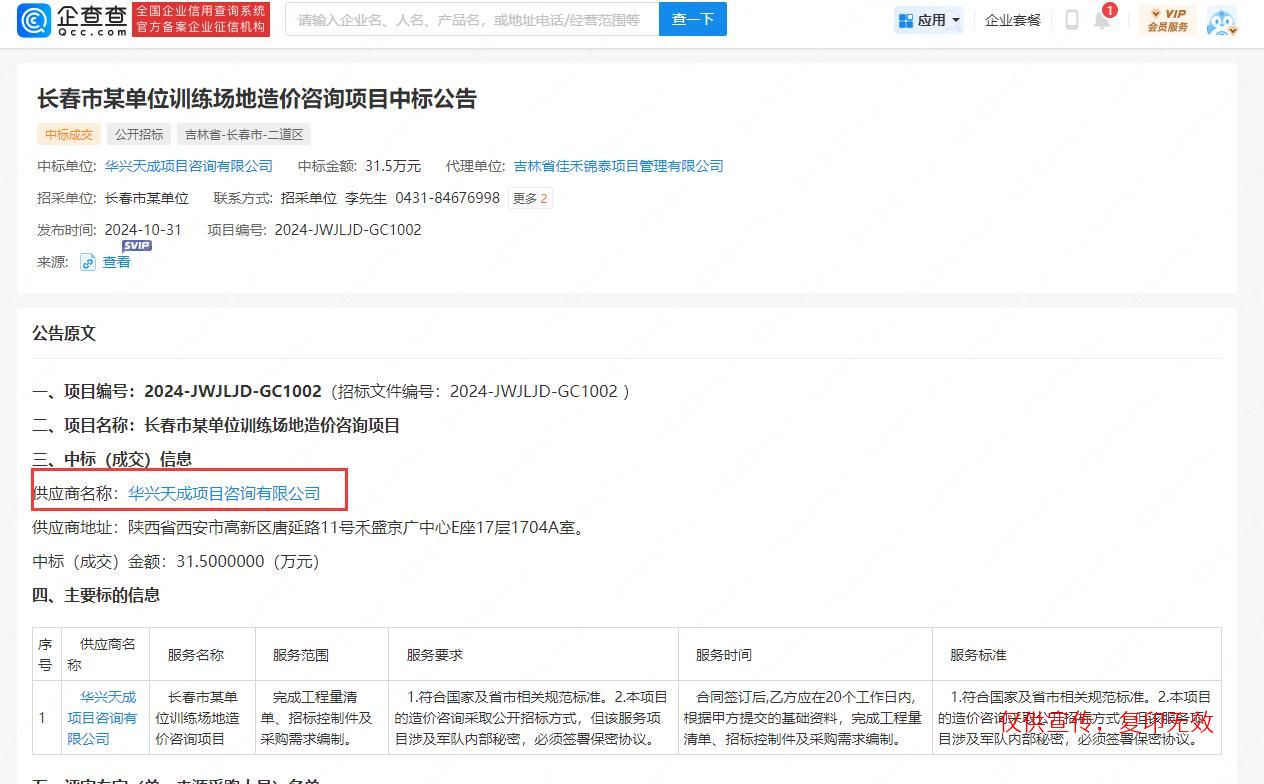Open the notification bell
The width and height of the screenshot is (1264, 784).
(x=1101, y=20)
